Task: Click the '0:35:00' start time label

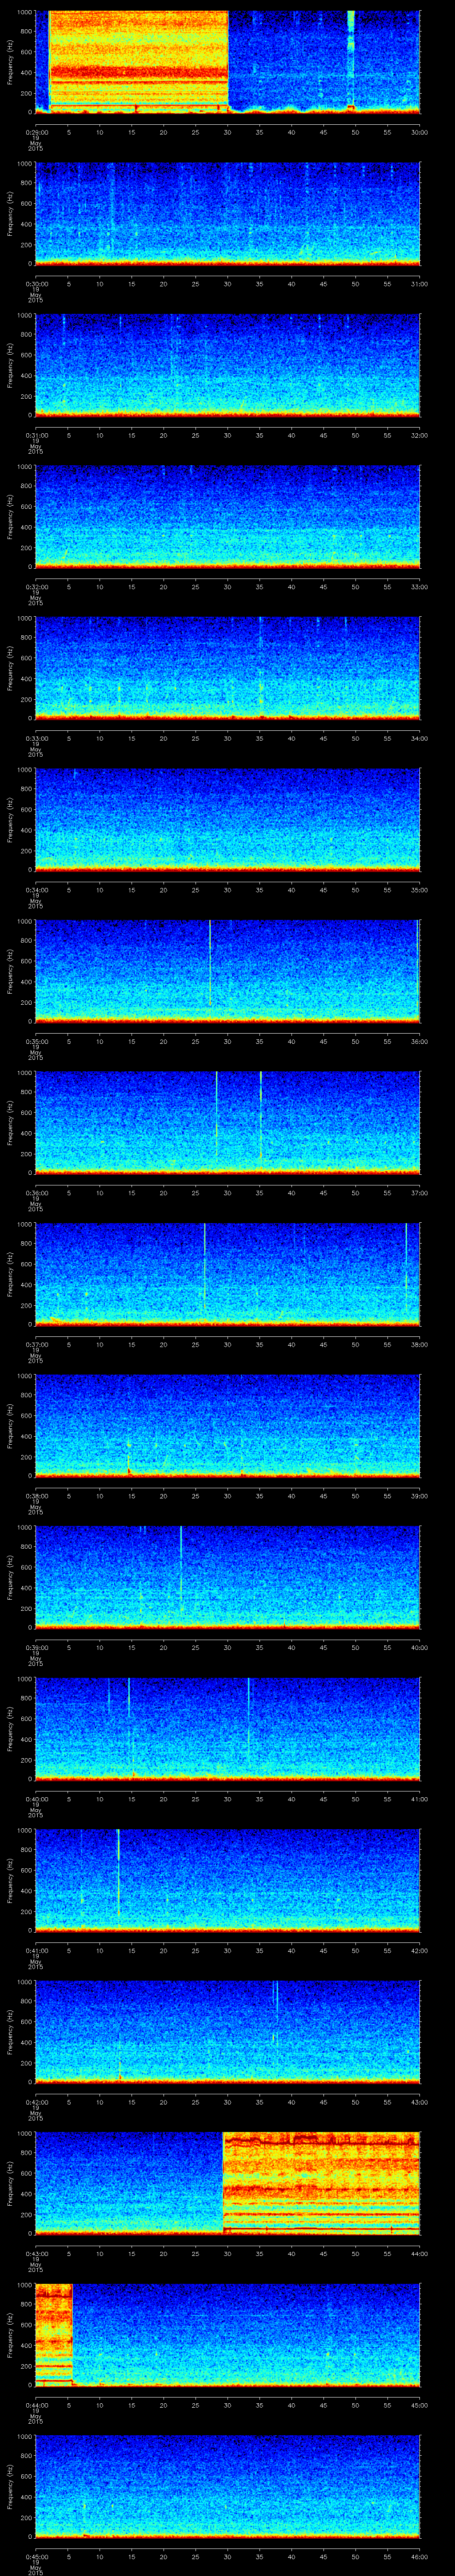Action: coord(36,1041)
